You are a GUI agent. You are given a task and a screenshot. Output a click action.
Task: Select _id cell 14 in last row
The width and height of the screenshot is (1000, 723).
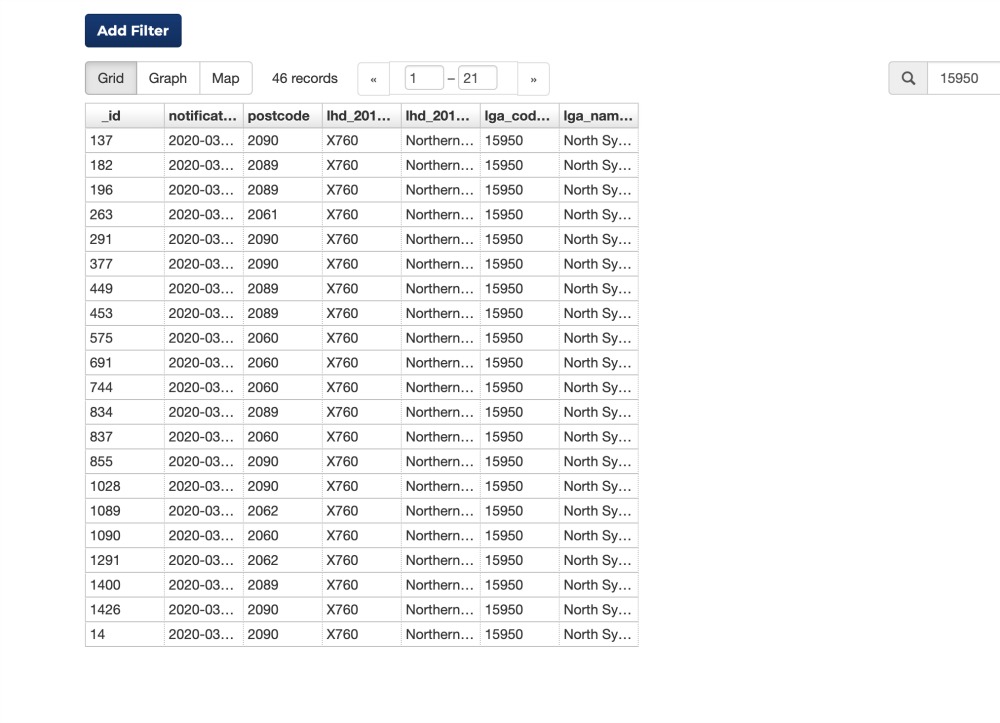pos(124,634)
